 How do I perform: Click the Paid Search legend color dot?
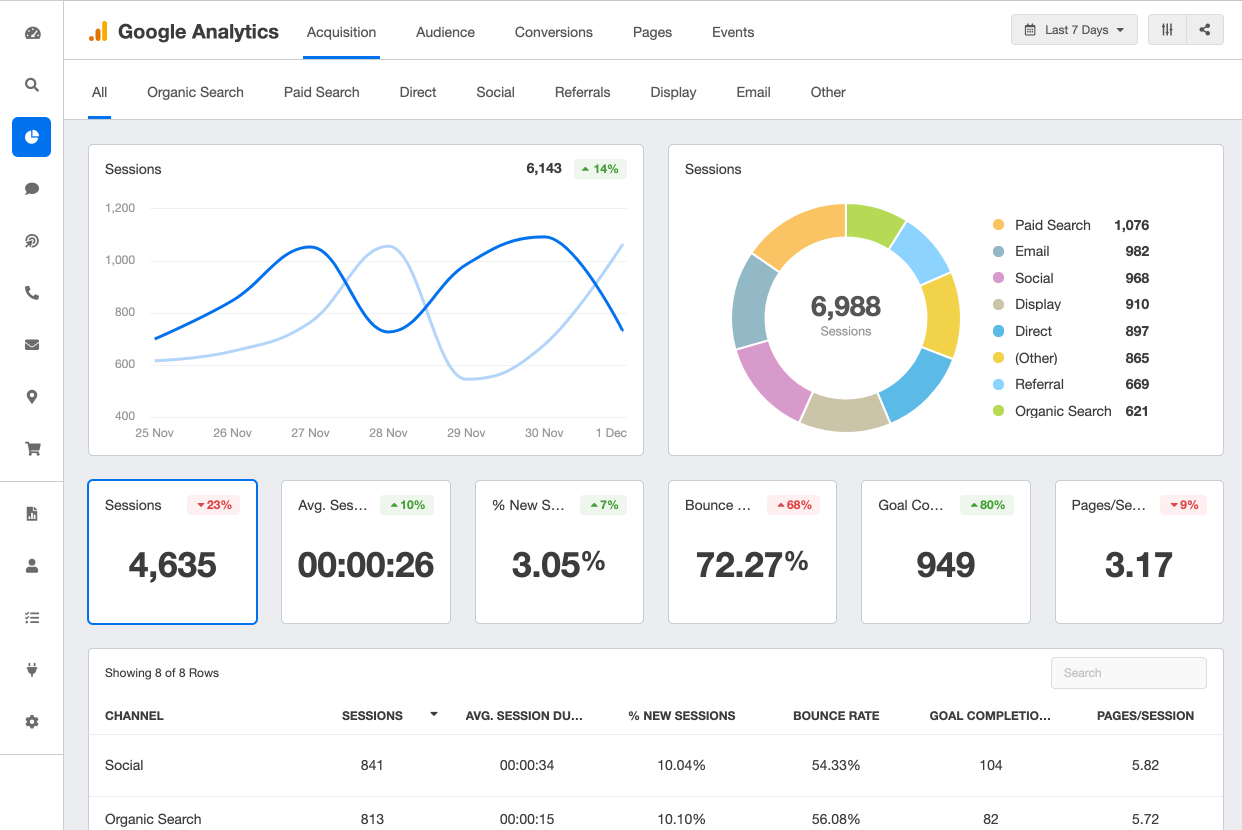(998, 225)
